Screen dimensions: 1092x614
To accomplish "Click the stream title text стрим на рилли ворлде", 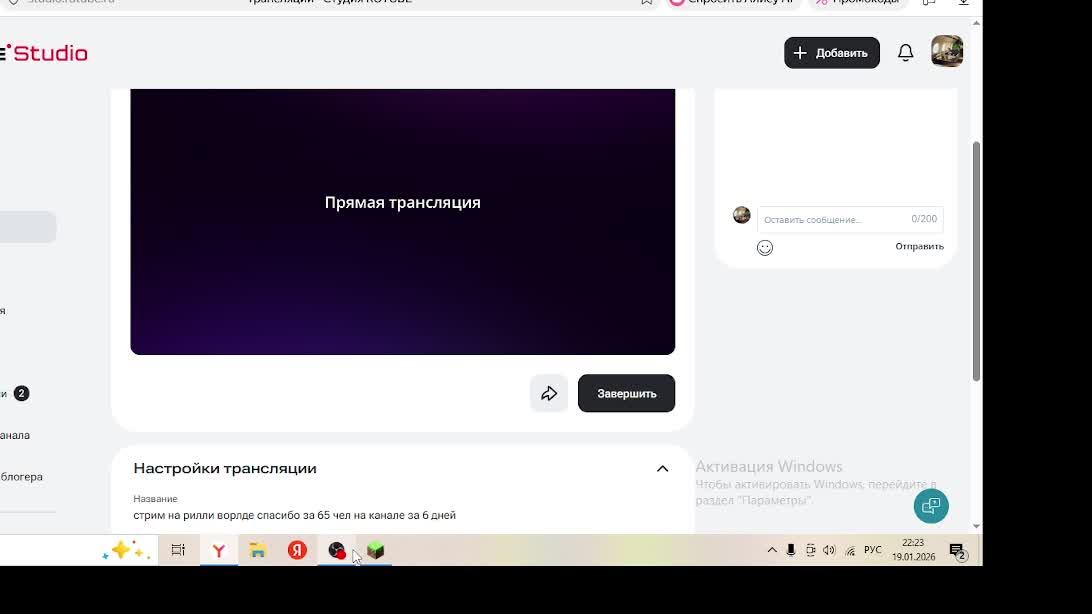I will [x=295, y=515].
